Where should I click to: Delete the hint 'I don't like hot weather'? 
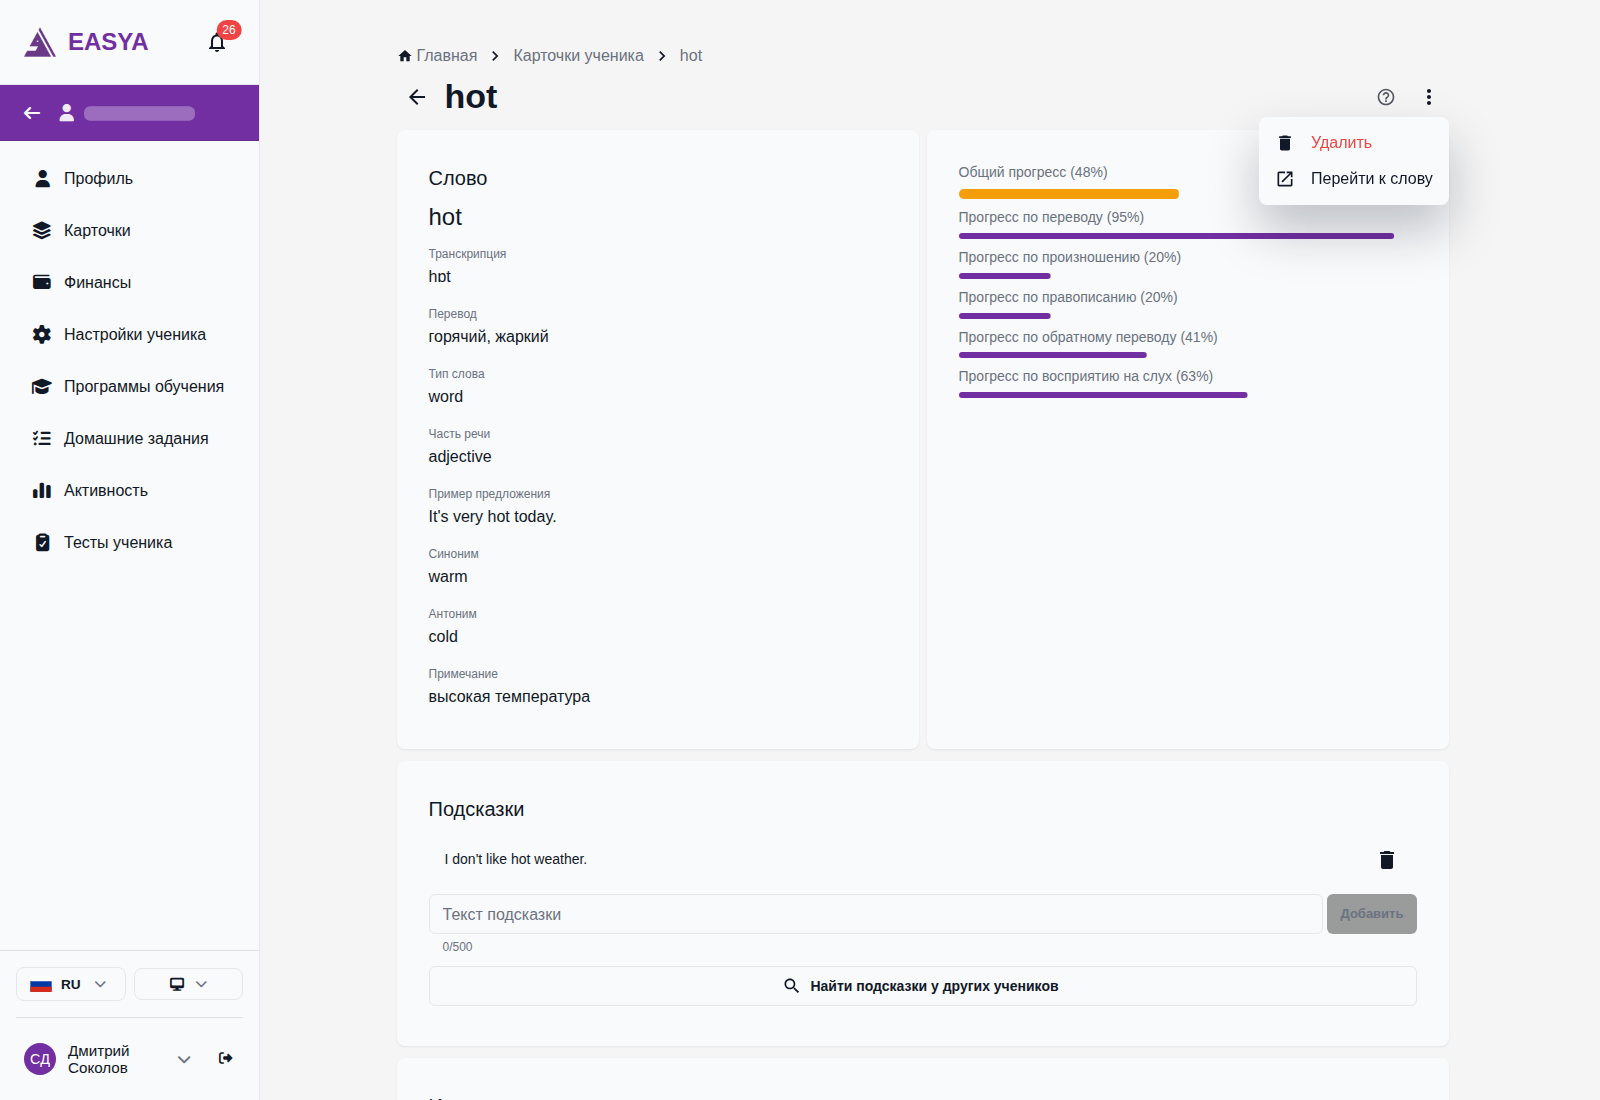tap(1386, 860)
